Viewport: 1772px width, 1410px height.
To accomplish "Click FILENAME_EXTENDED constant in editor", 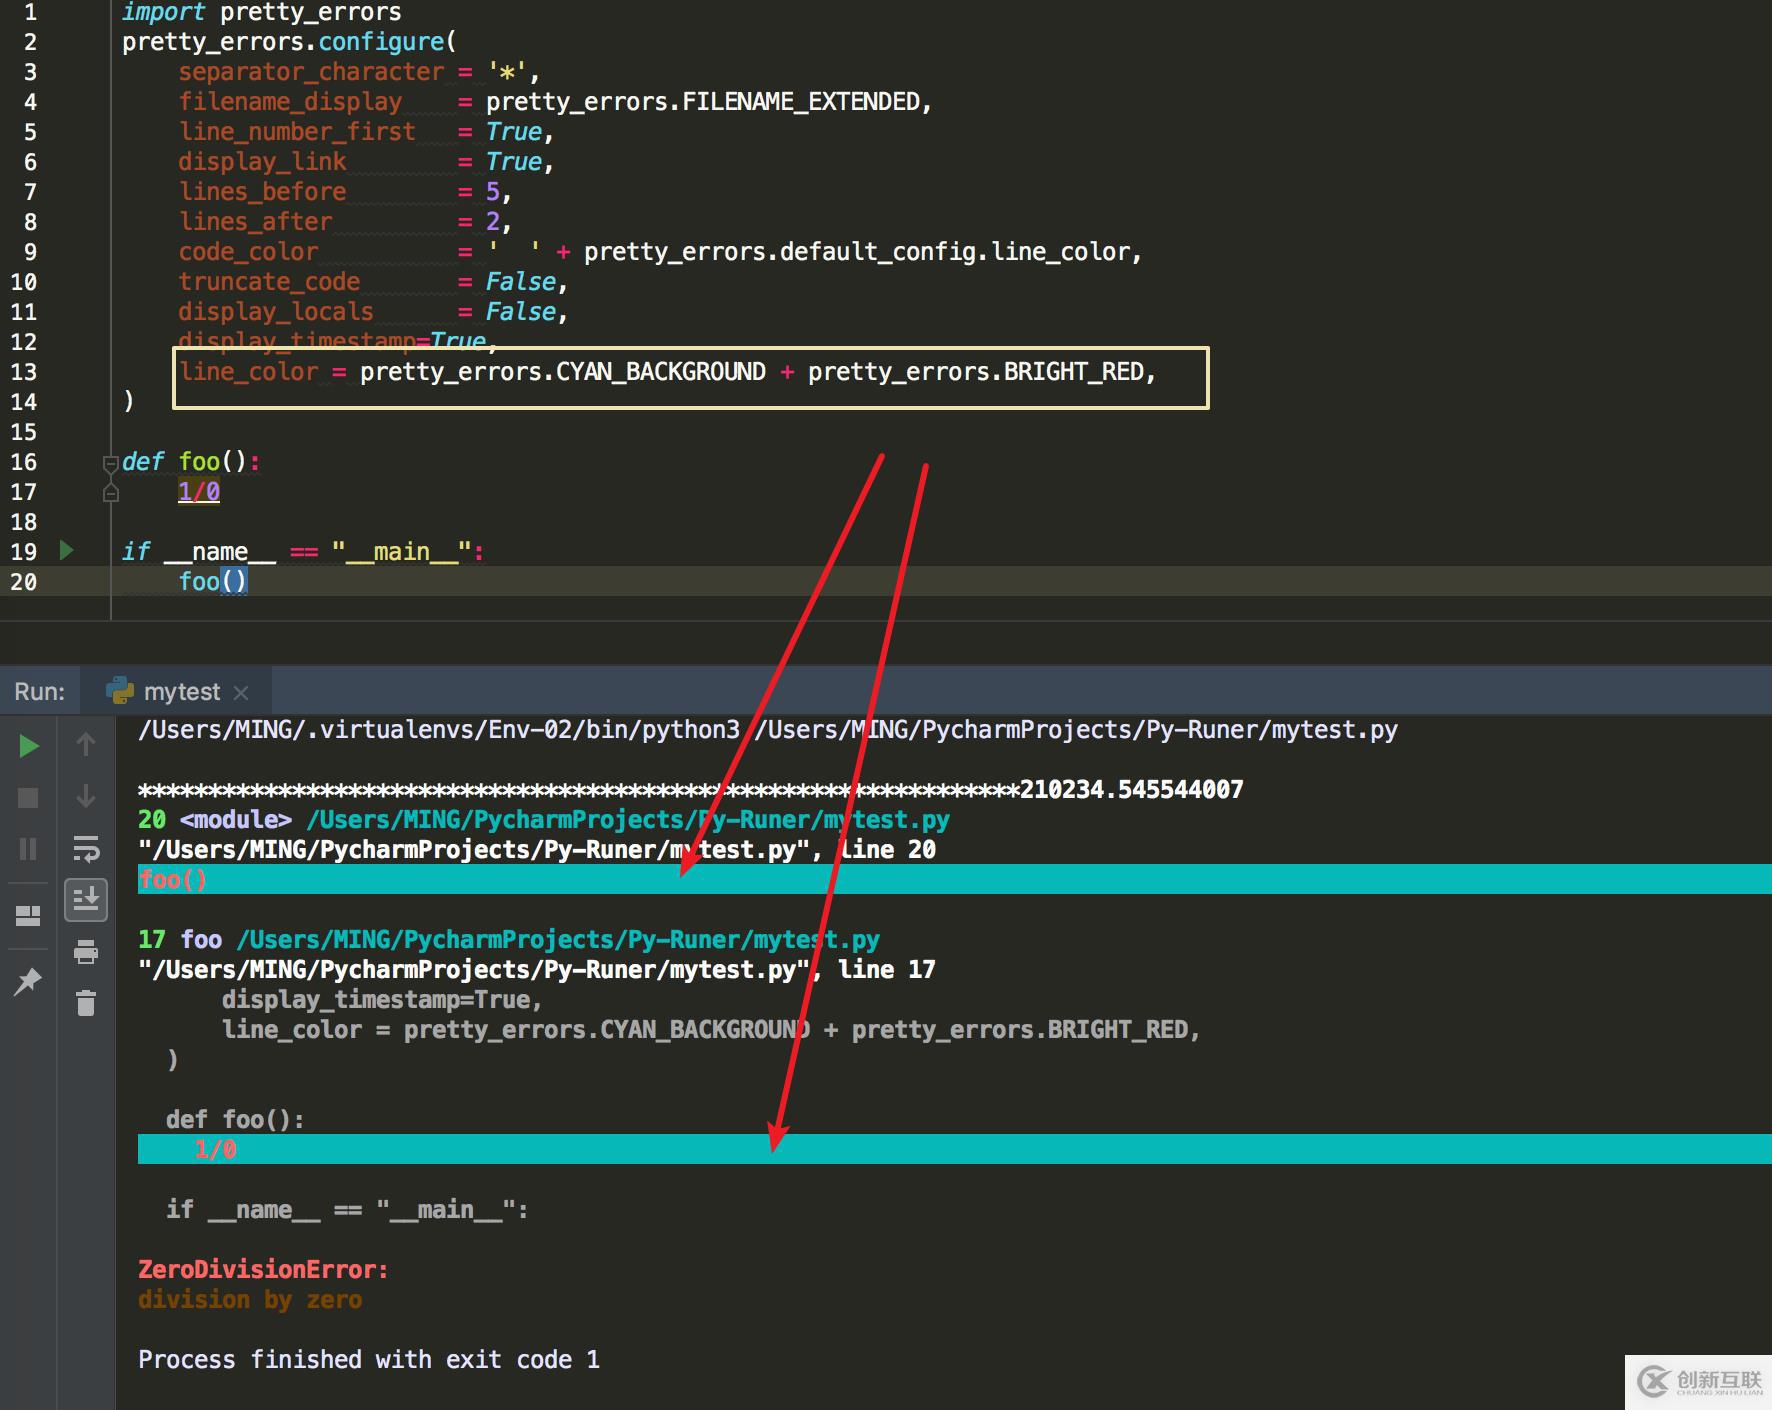I will pos(800,102).
